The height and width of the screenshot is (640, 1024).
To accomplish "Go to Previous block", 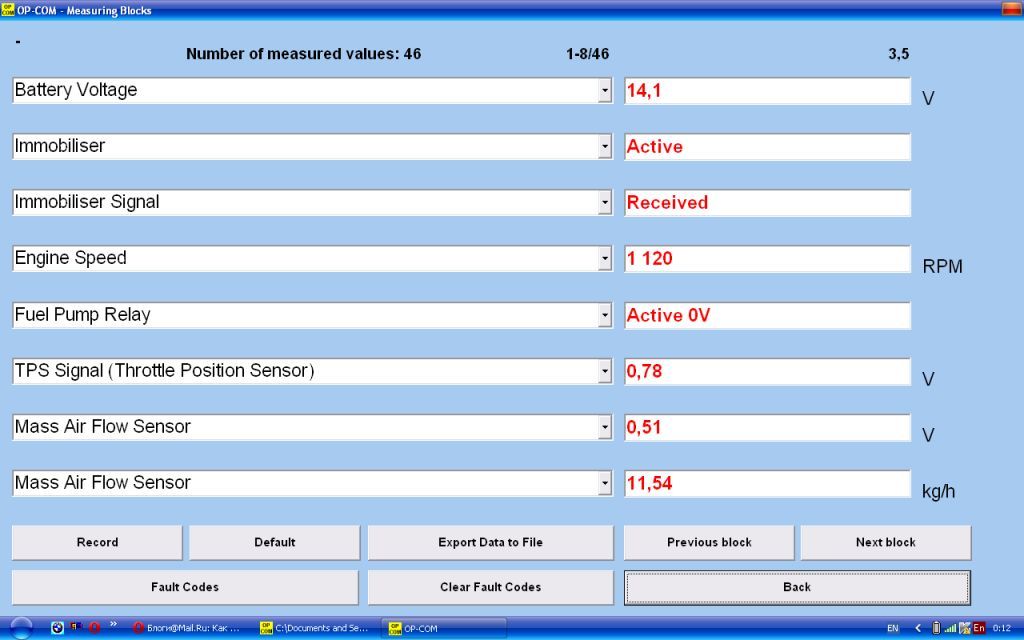I will tap(709, 543).
